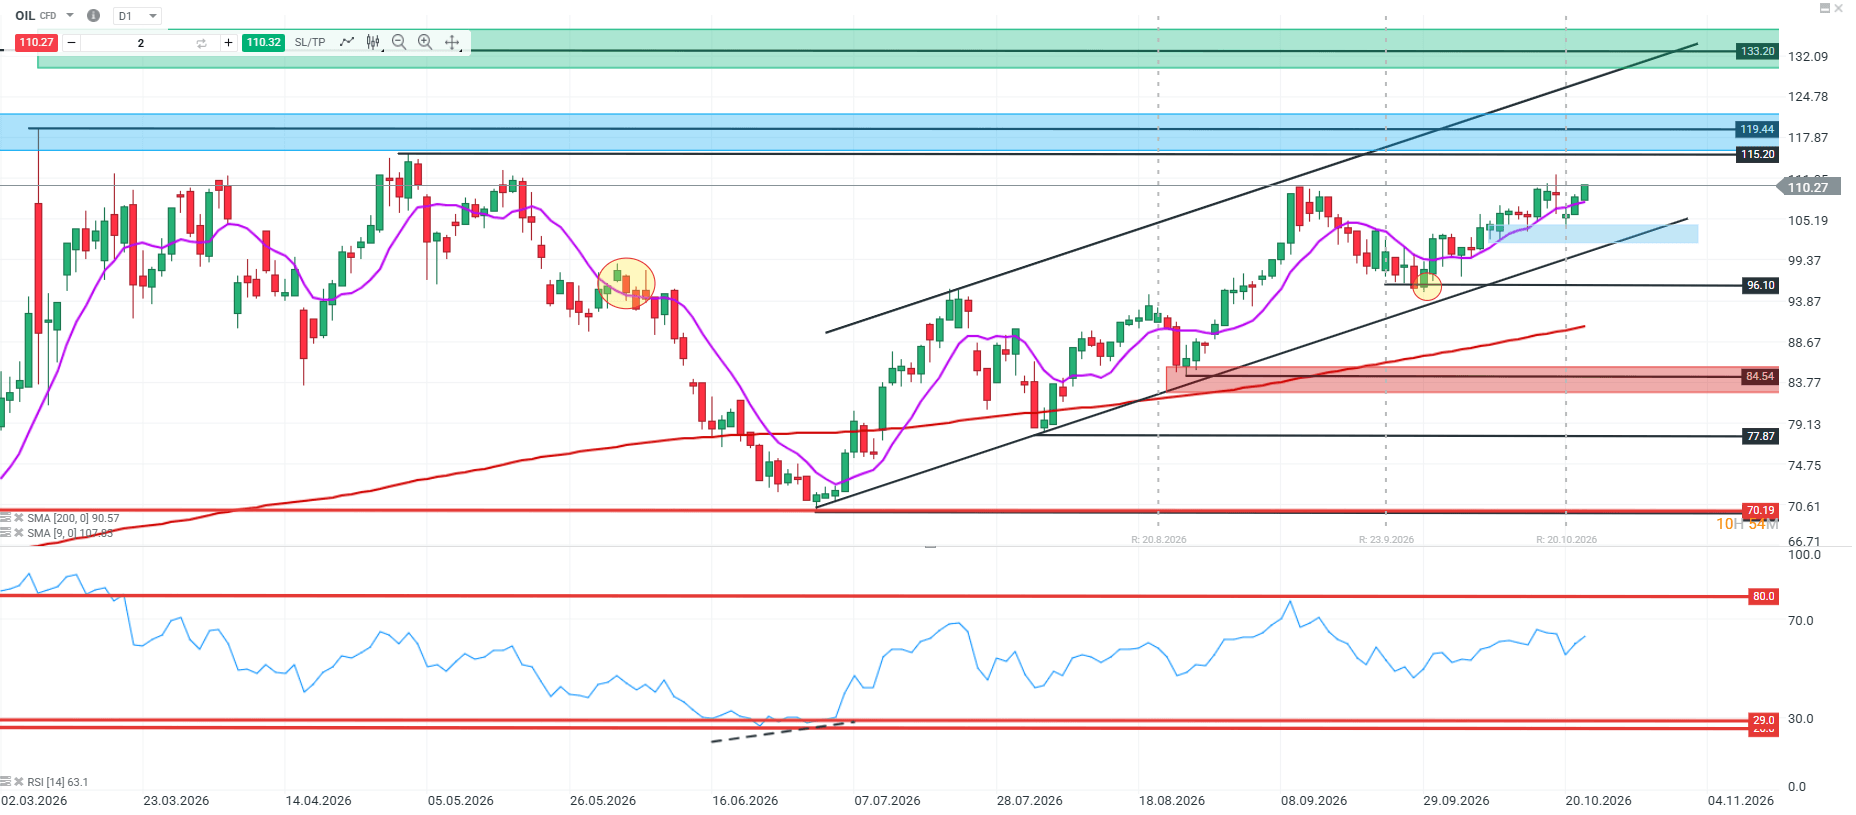The image size is (1856, 815).
Task: Buy at the green 110.32 price button
Action: (264, 42)
